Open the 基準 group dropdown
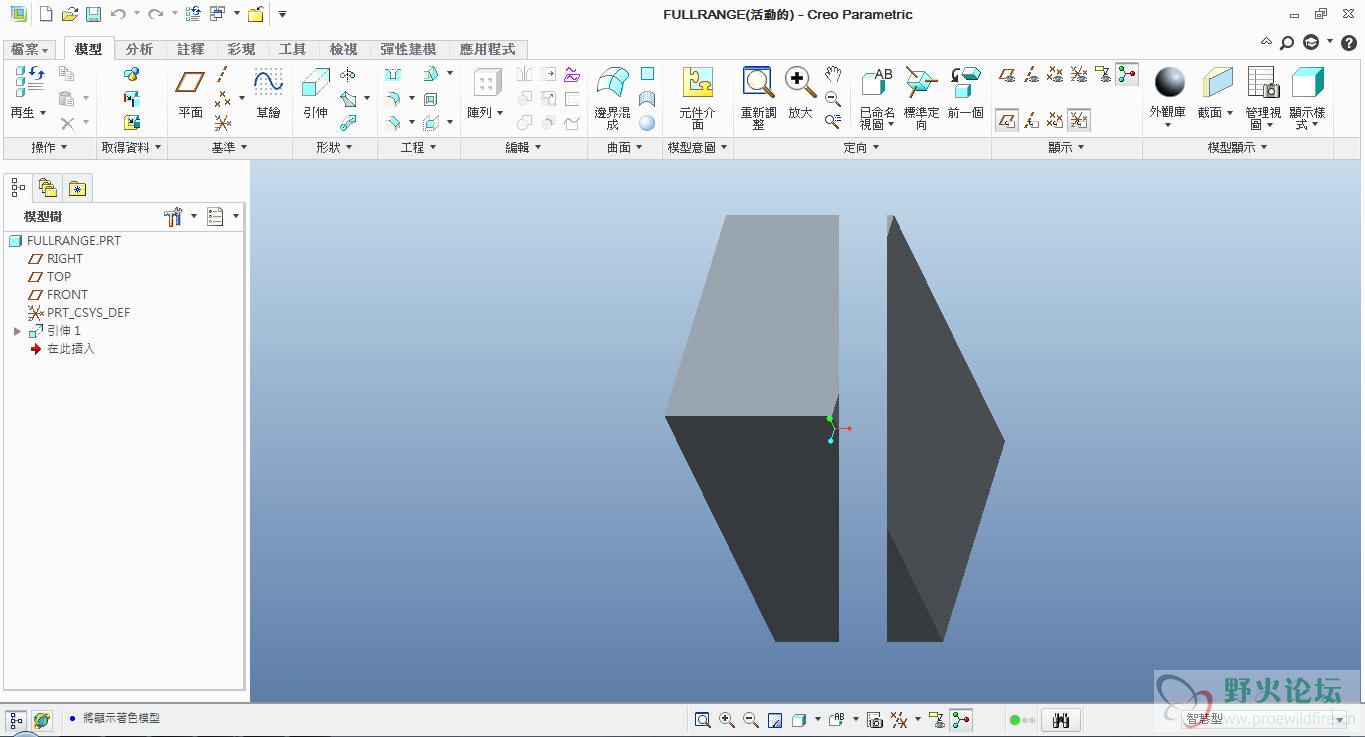1365x737 pixels. [229, 148]
